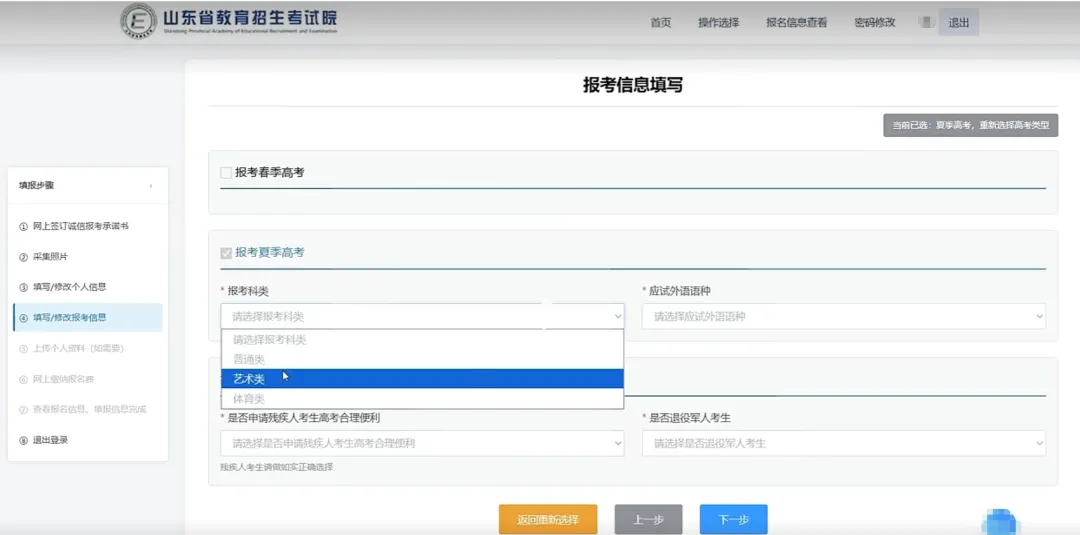Collapse the 填报步骤 sidebar panel arrow
This screenshot has width=1080, height=535.
click(x=151, y=186)
